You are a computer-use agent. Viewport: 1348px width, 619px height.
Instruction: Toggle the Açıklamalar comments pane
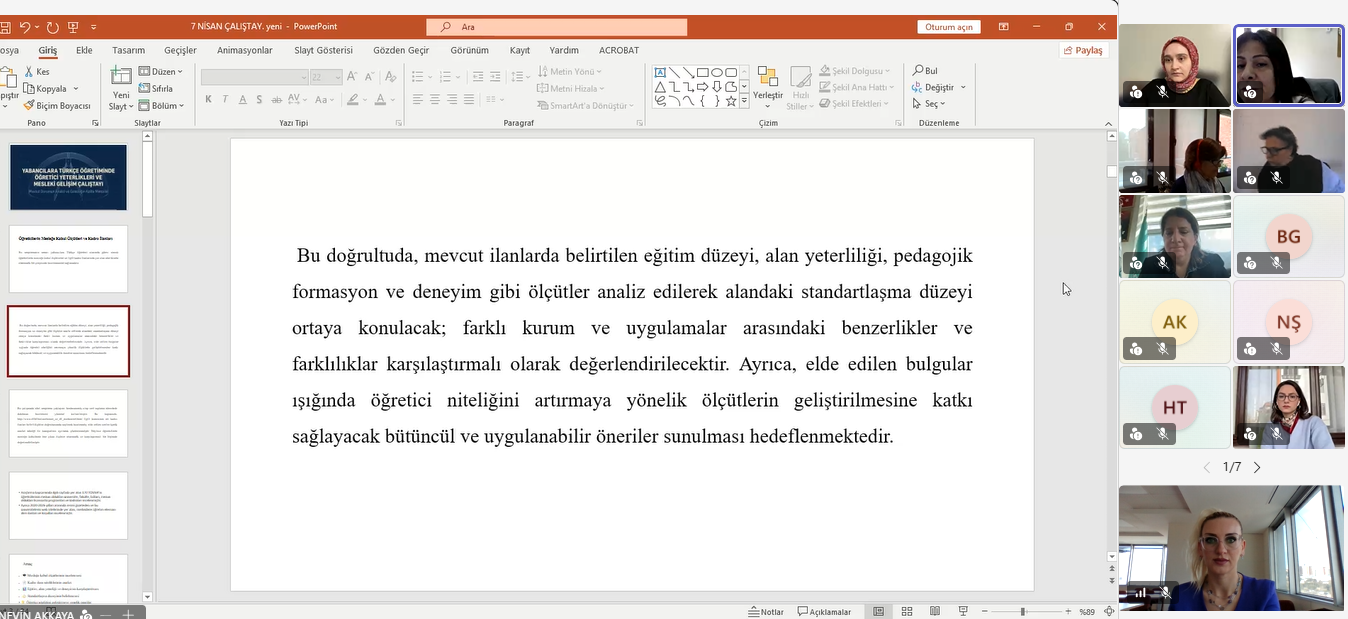tap(823, 612)
